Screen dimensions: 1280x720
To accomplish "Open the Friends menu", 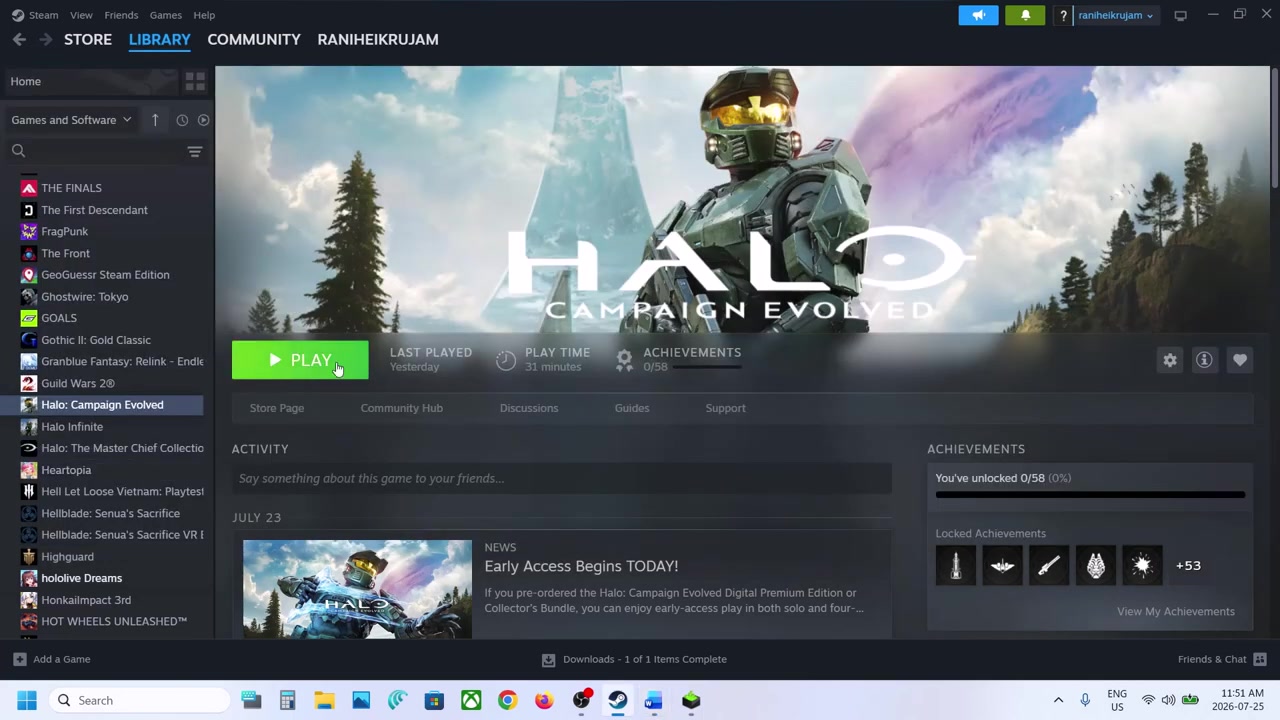I will point(121,15).
